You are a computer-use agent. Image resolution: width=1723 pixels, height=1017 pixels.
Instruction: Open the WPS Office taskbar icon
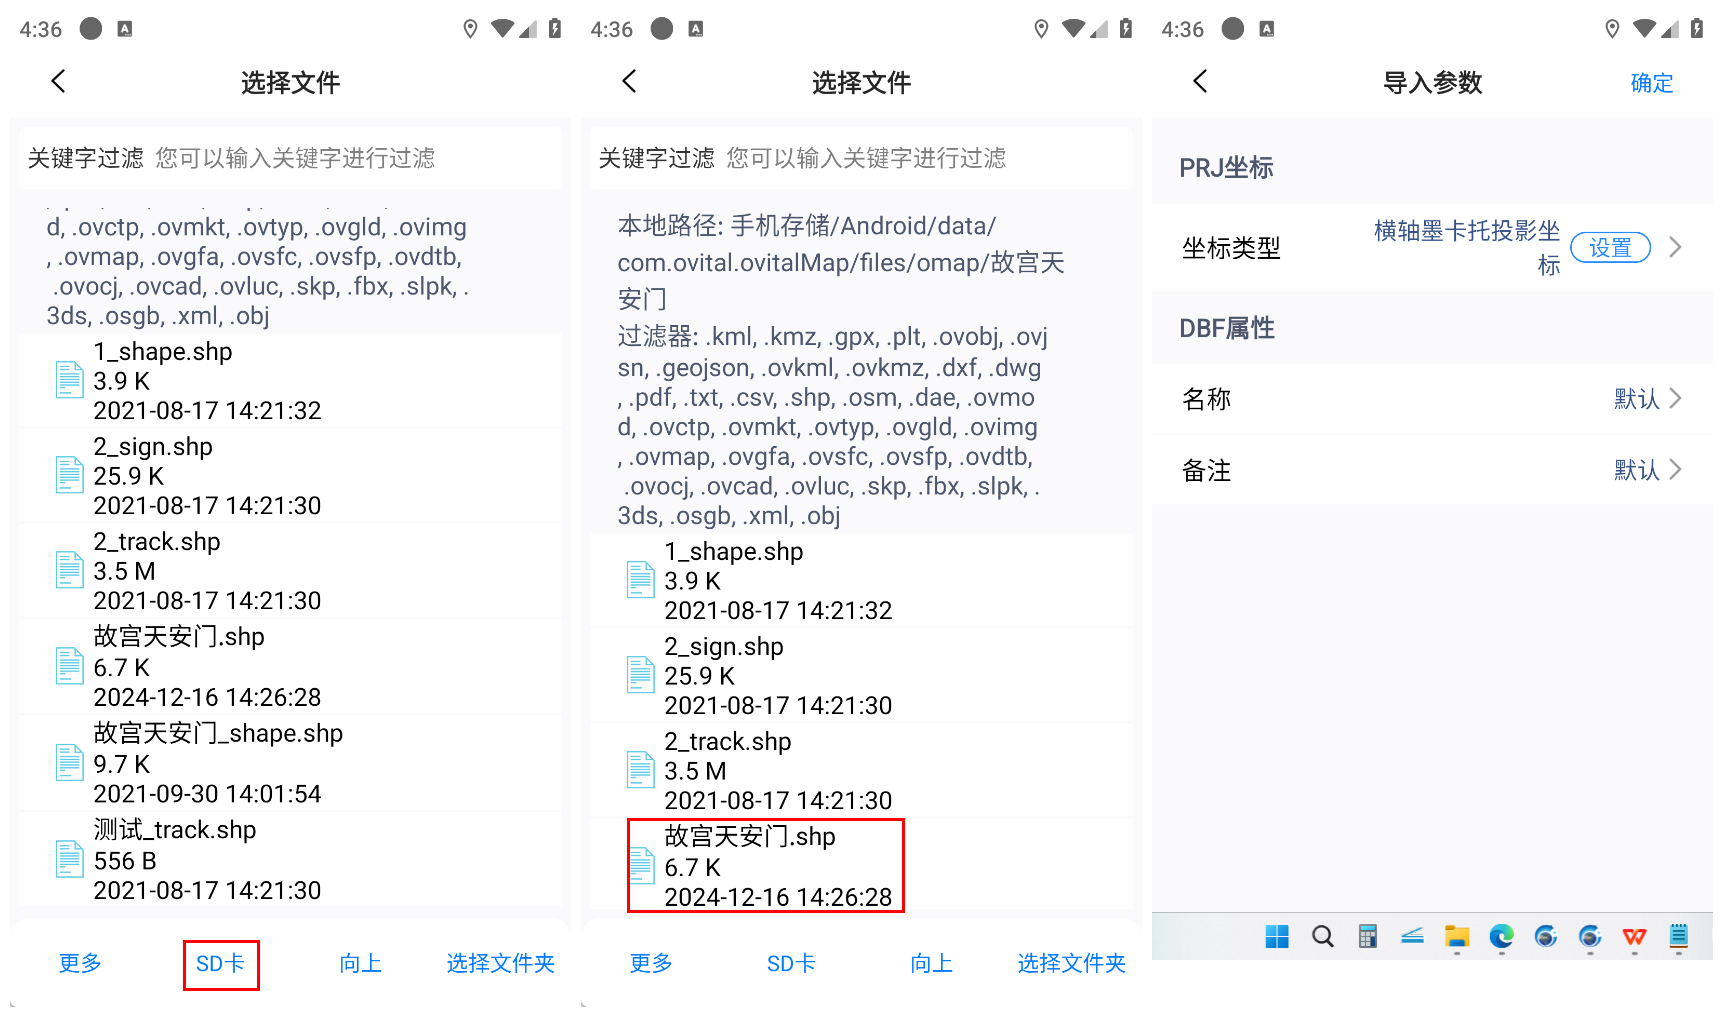[1634, 936]
